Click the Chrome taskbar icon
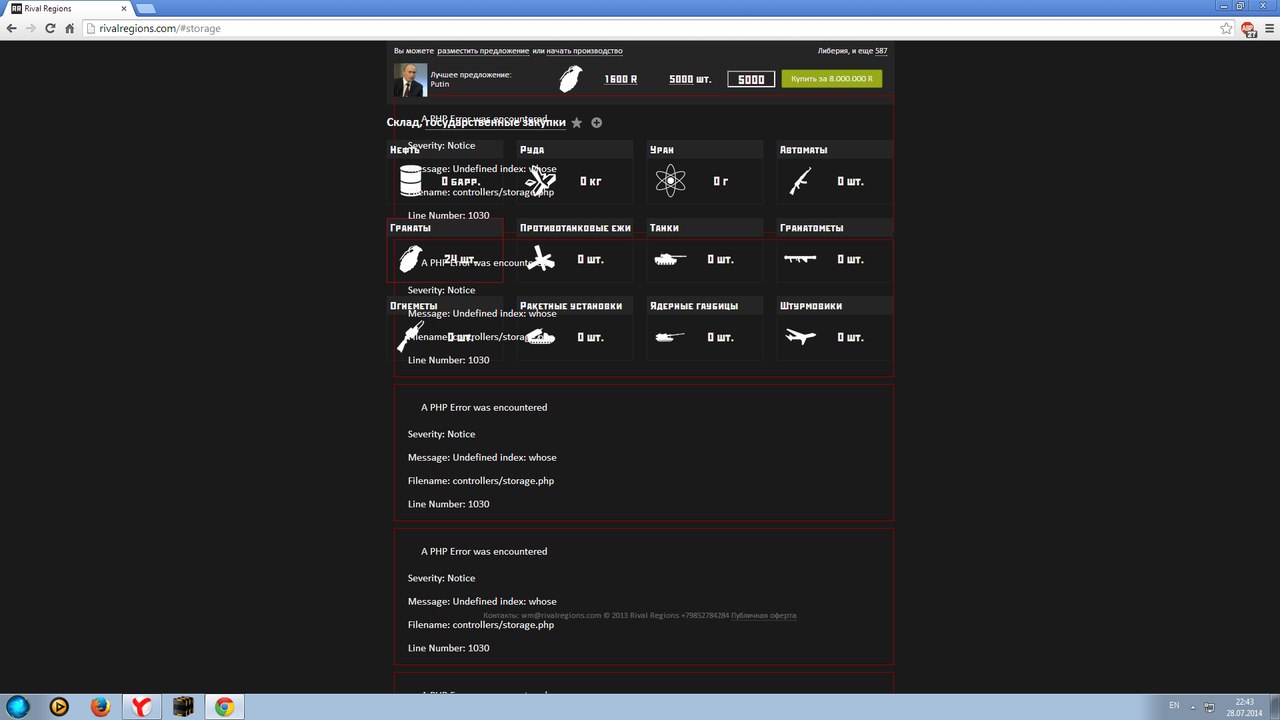The image size is (1280, 720). click(x=225, y=707)
